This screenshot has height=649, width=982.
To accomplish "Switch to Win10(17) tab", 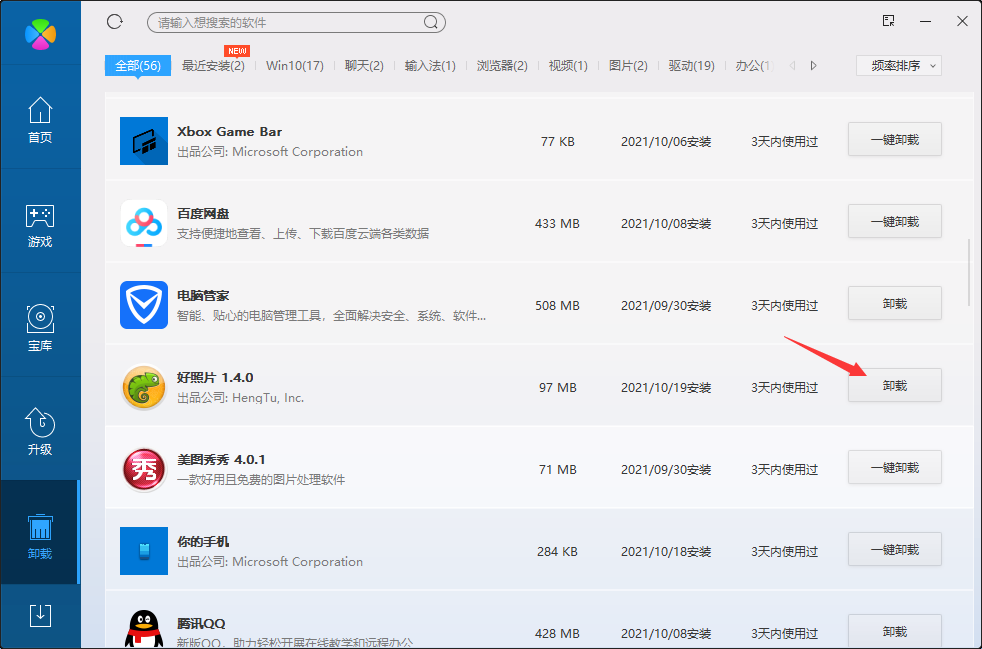I will click(295, 66).
